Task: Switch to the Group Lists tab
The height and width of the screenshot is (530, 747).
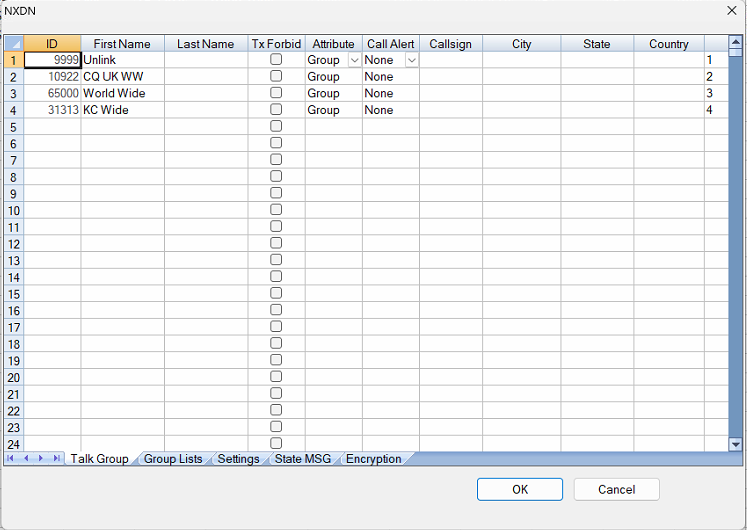Action: pos(173,459)
